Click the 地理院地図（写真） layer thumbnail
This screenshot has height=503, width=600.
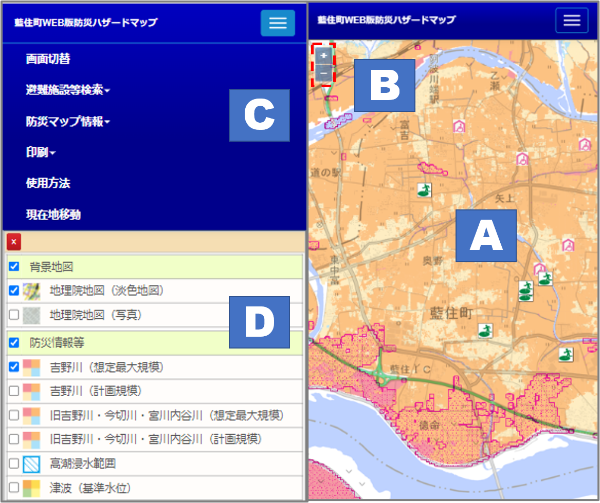31,315
